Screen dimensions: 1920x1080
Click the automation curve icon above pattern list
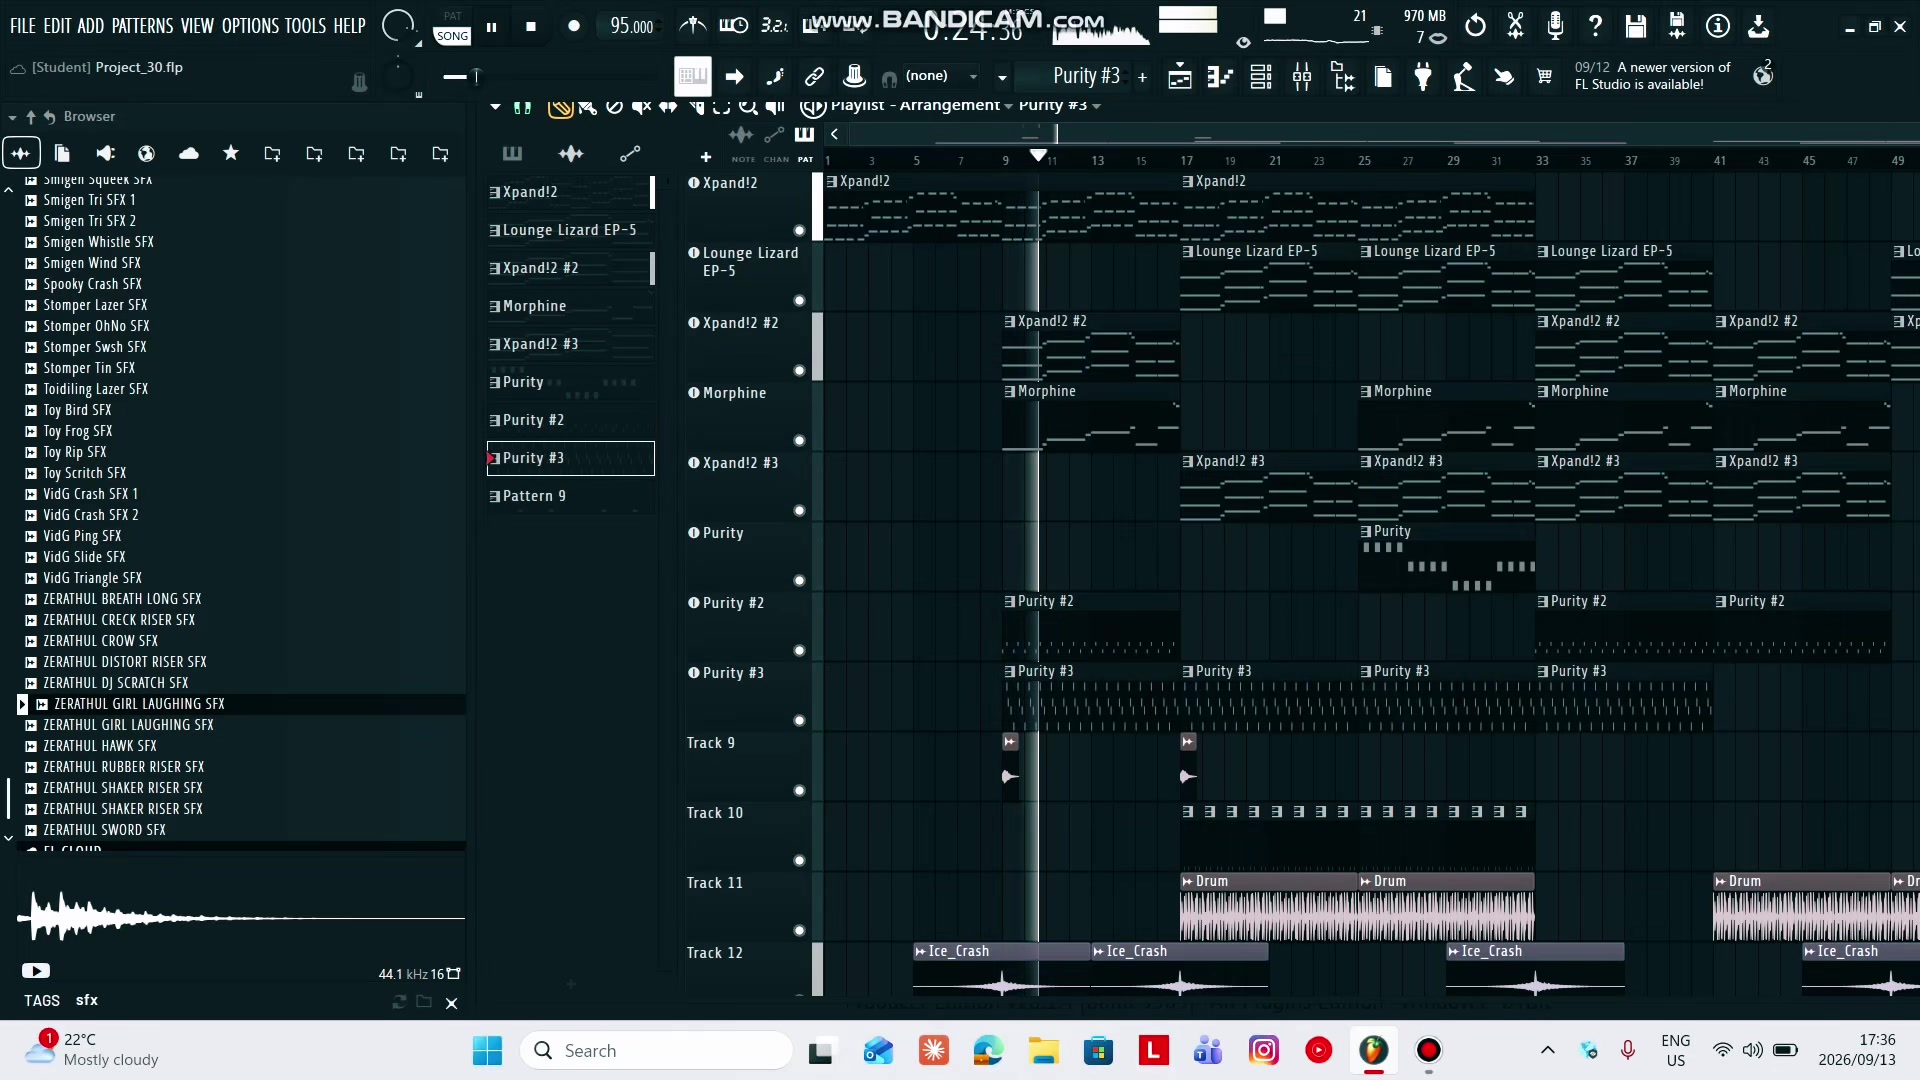[x=630, y=153]
